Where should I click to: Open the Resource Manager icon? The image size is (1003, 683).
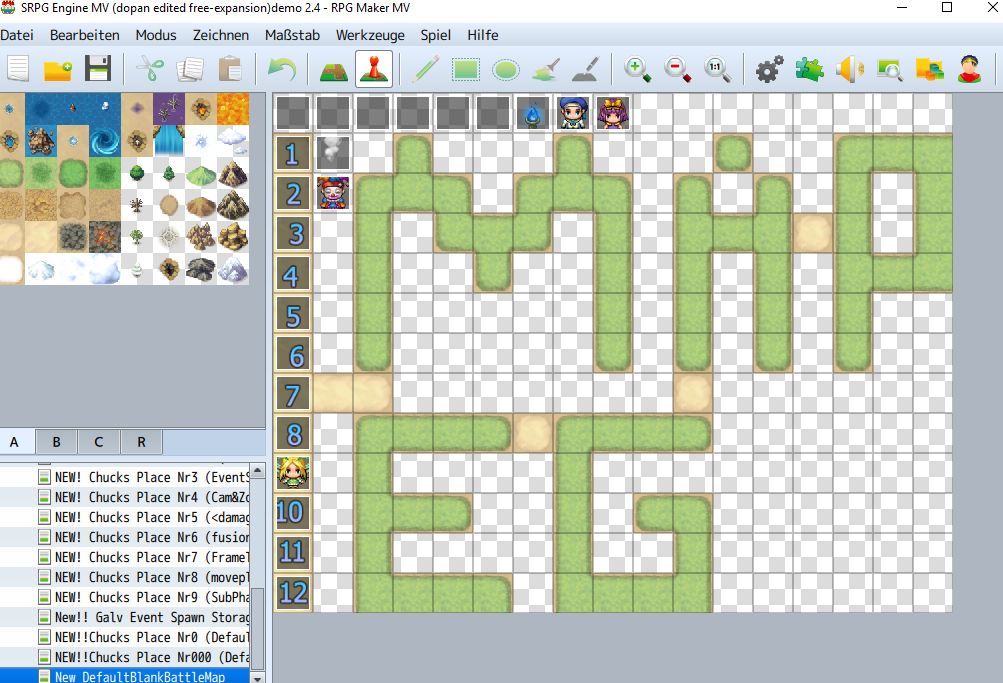tap(929, 68)
